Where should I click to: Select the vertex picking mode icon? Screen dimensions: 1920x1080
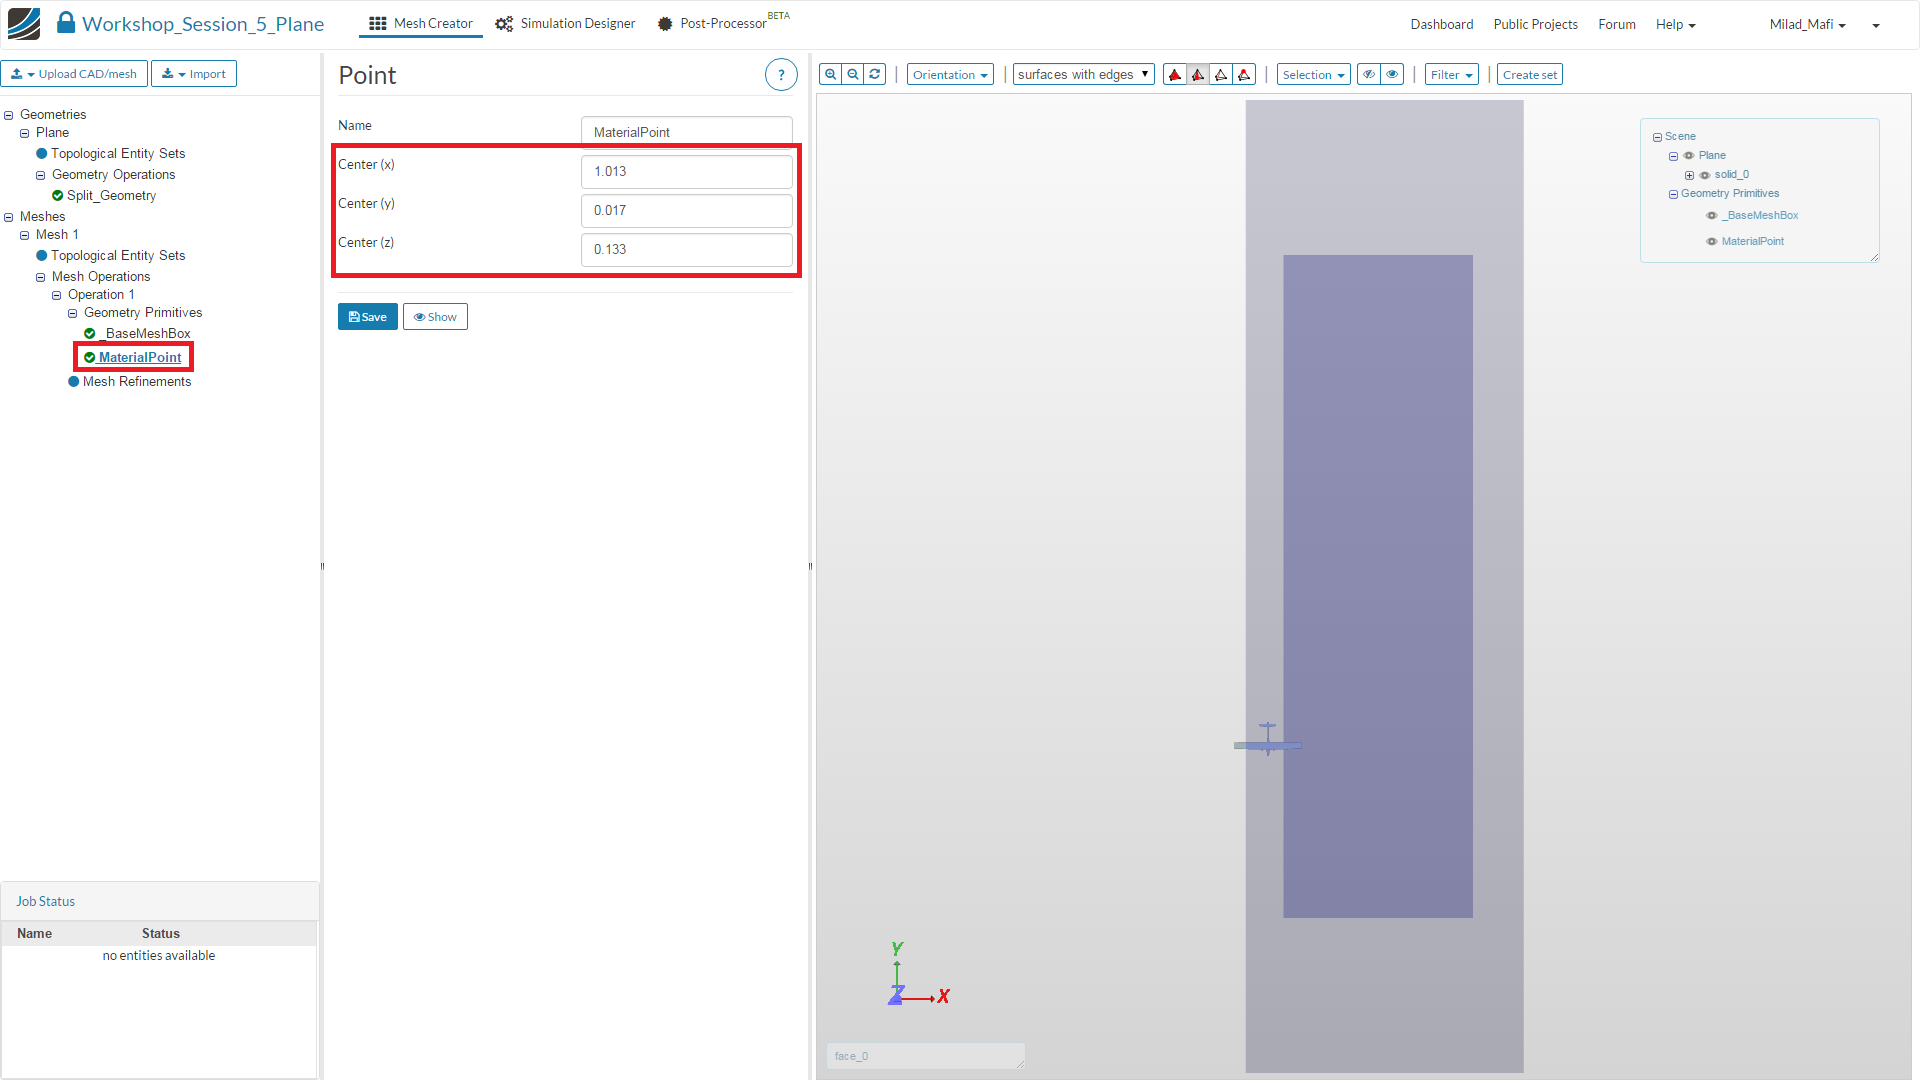1244,75
